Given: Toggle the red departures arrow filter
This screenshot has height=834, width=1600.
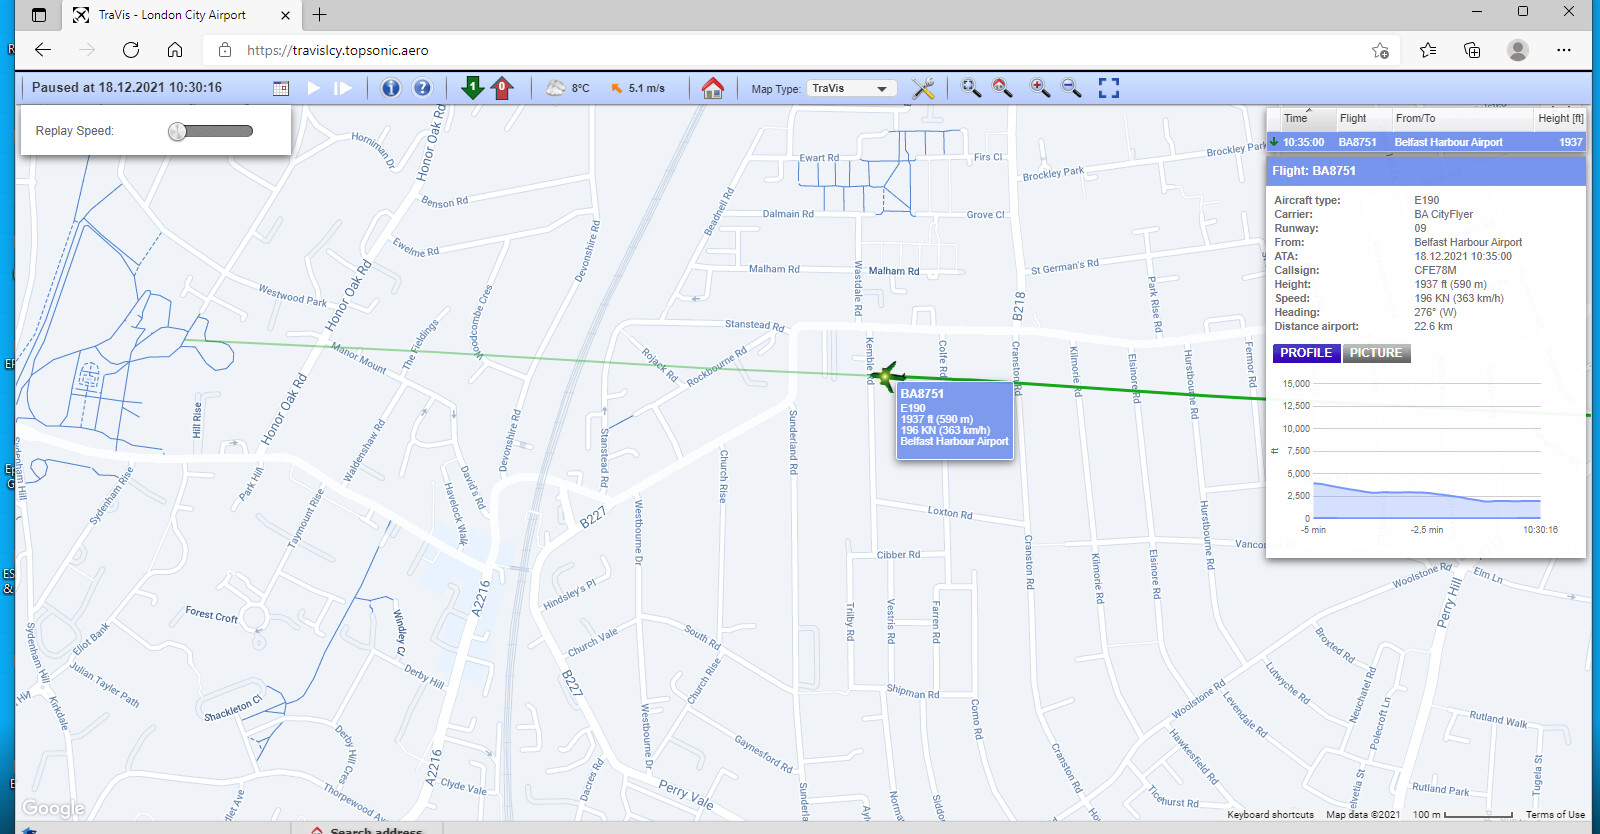Looking at the screenshot, I should [502, 88].
